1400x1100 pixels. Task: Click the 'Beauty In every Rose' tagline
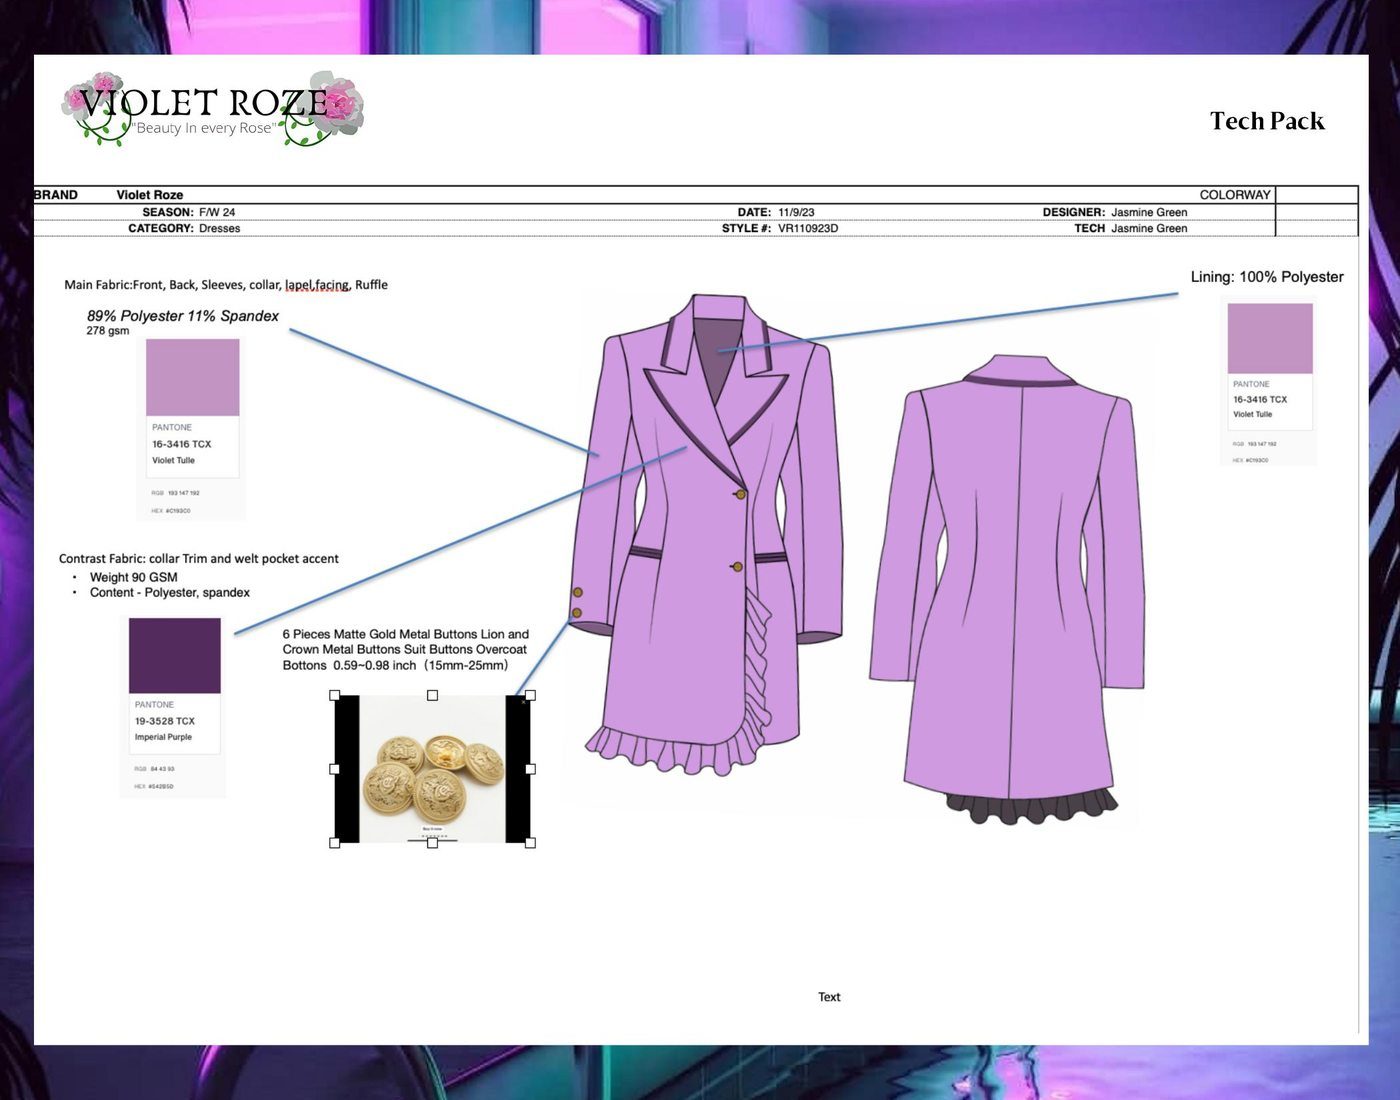coord(204,128)
